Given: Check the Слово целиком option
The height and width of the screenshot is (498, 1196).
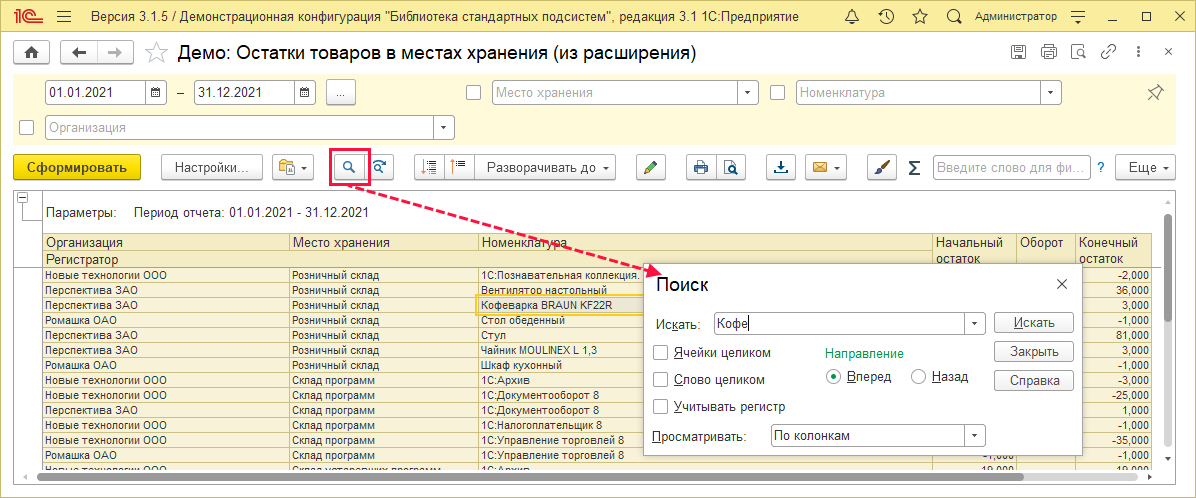Looking at the screenshot, I should (x=661, y=379).
